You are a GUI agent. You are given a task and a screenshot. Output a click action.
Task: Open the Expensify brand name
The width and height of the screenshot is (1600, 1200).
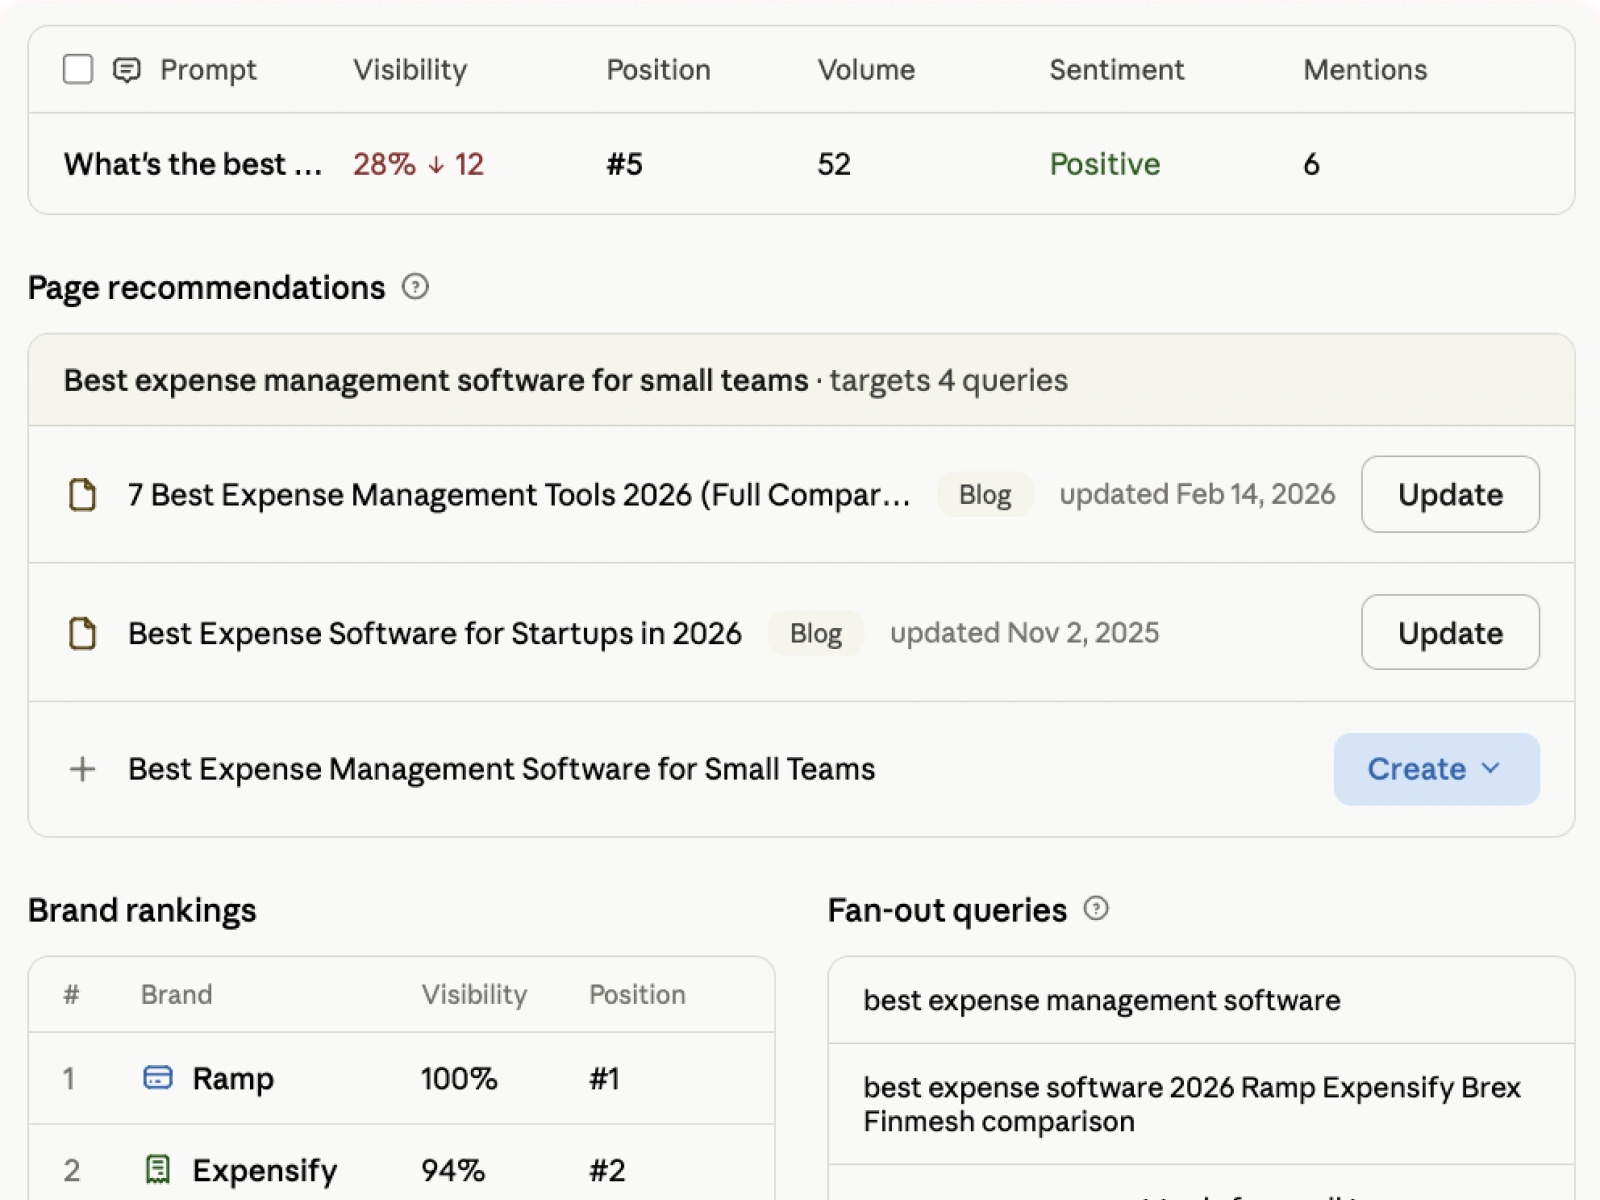(265, 1170)
